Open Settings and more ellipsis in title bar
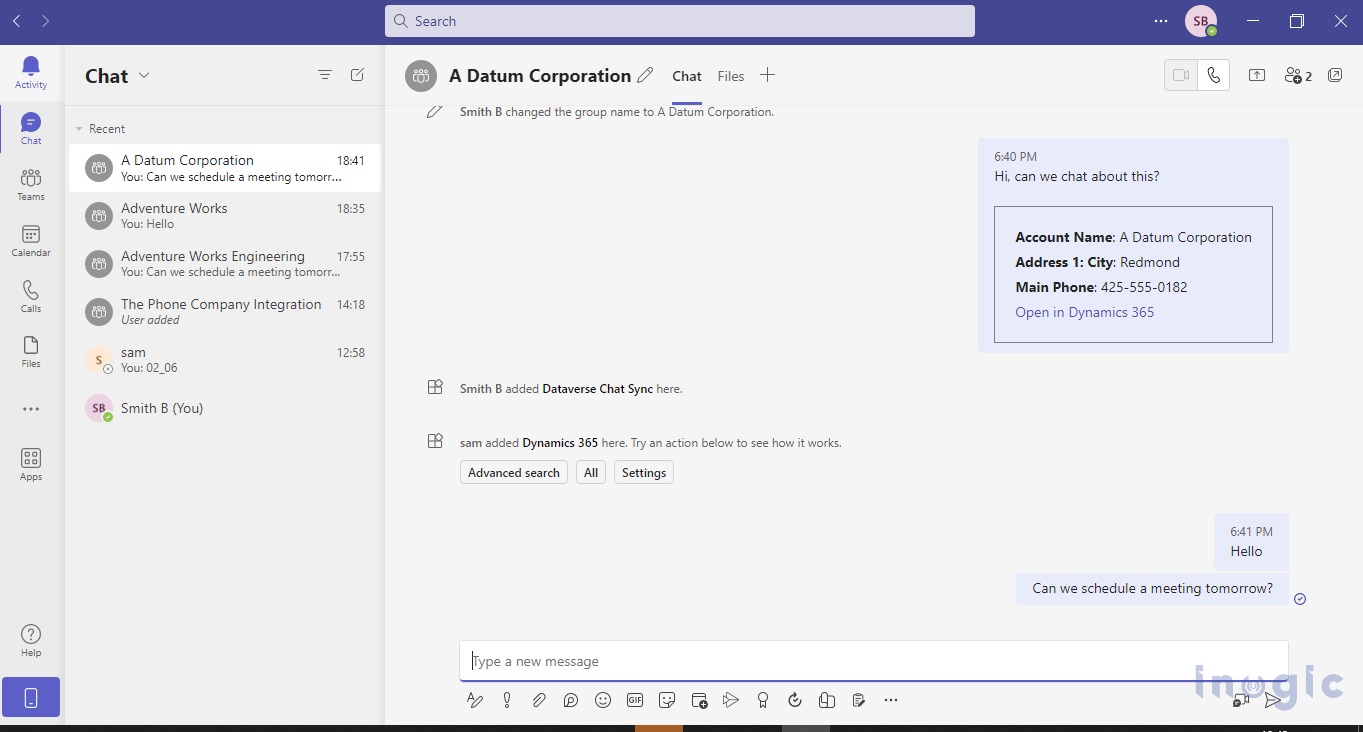Screen dimensions: 1363x732 pyautogui.click(x=1160, y=21)
